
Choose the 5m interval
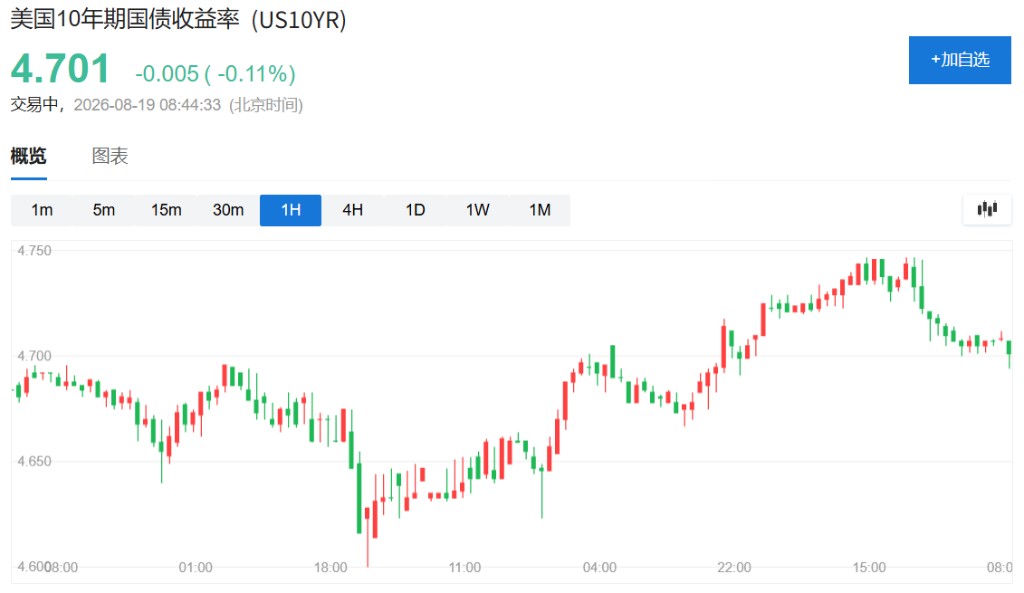click(104, 210)
